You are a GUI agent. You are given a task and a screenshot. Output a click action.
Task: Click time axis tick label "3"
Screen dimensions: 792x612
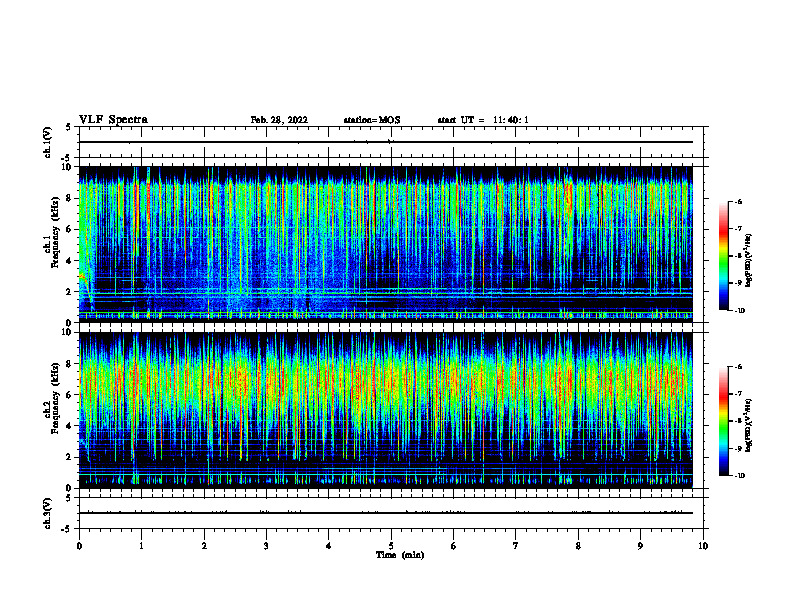266,546
